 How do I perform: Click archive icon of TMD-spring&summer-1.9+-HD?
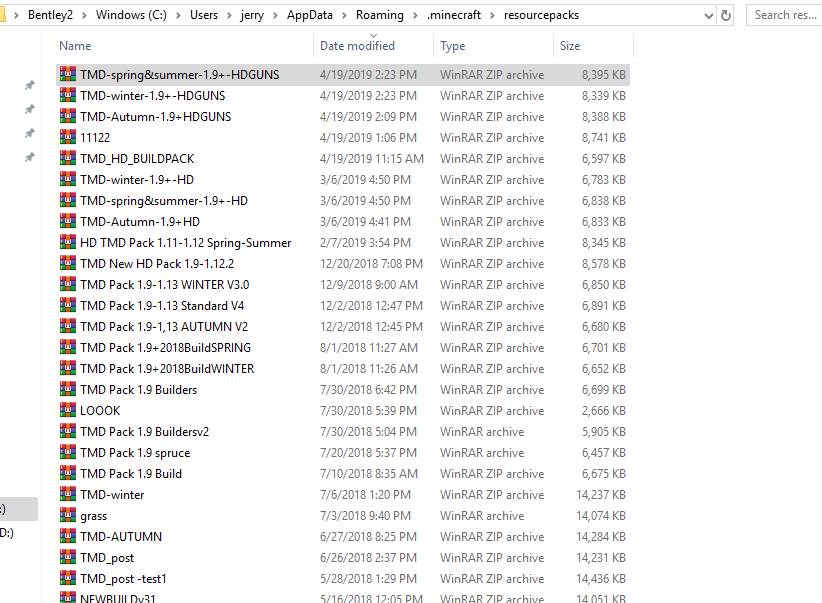click(x=68, y=200)
